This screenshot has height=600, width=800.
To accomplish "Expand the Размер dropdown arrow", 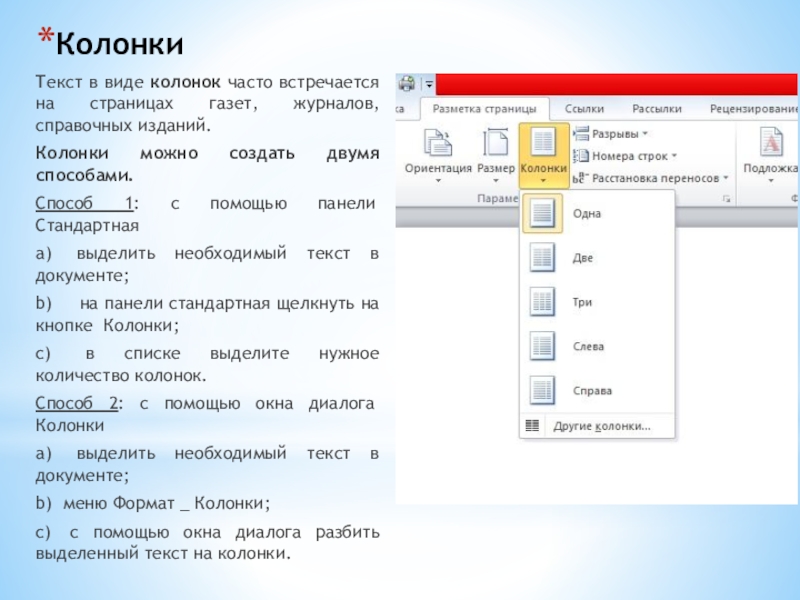I will click(495, 181).
